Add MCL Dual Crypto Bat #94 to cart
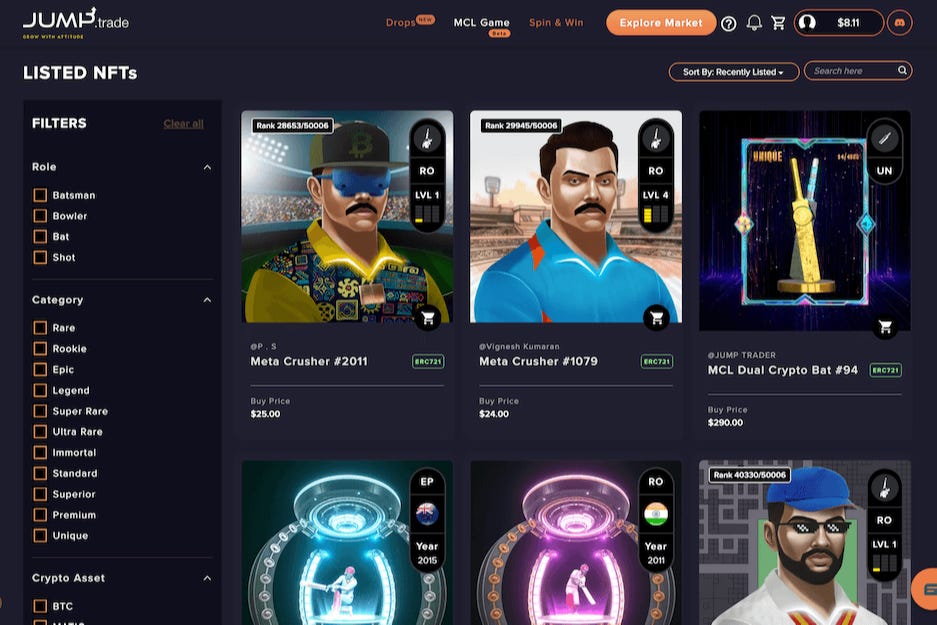Viewport: 937px width, 625px height. tap(885, 327)
